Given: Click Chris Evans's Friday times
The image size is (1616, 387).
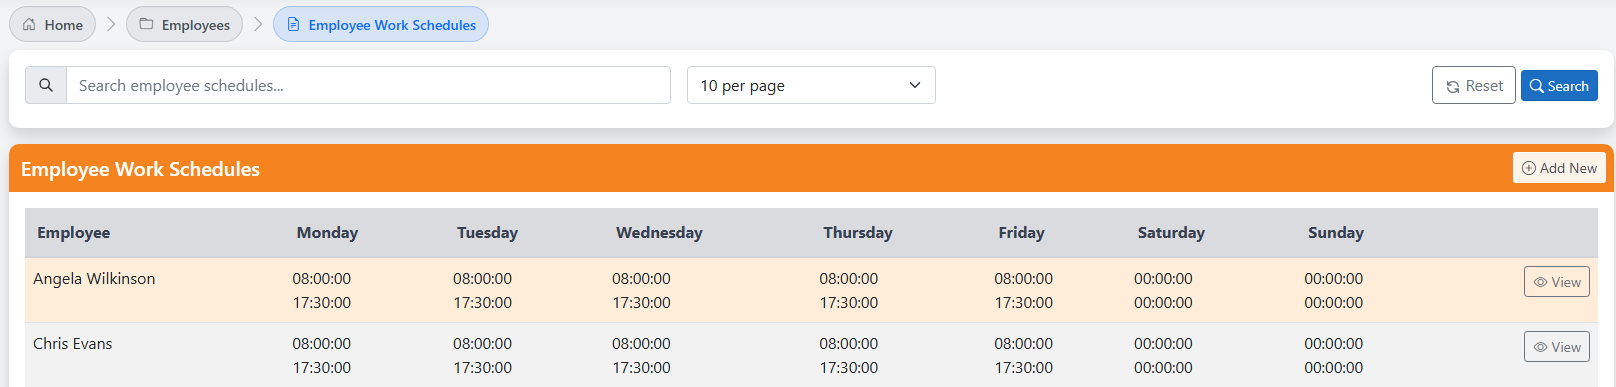Looking at the screenshot, I should coord(1023,355).
